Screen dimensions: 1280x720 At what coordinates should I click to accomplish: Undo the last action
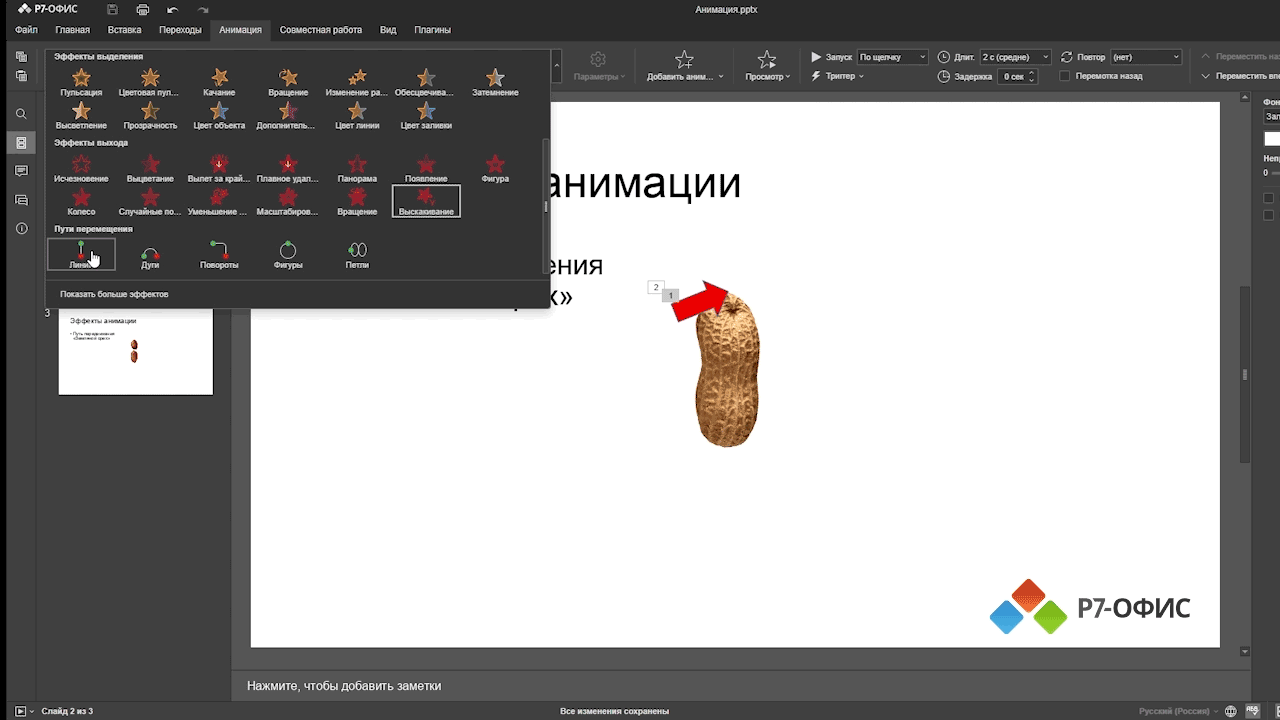[172, 9]
